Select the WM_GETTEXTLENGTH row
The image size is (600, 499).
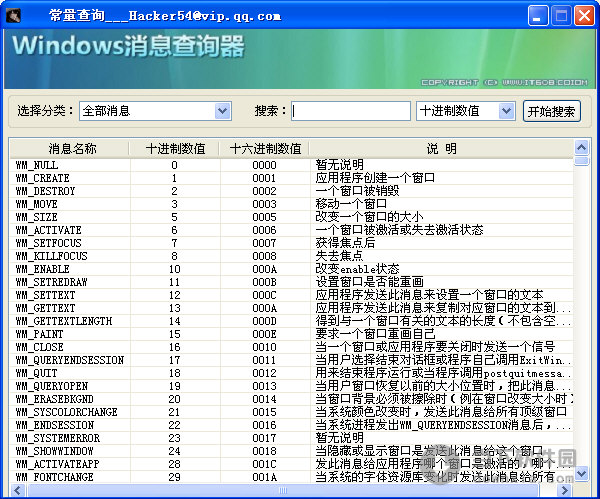(x=292, y=321)
